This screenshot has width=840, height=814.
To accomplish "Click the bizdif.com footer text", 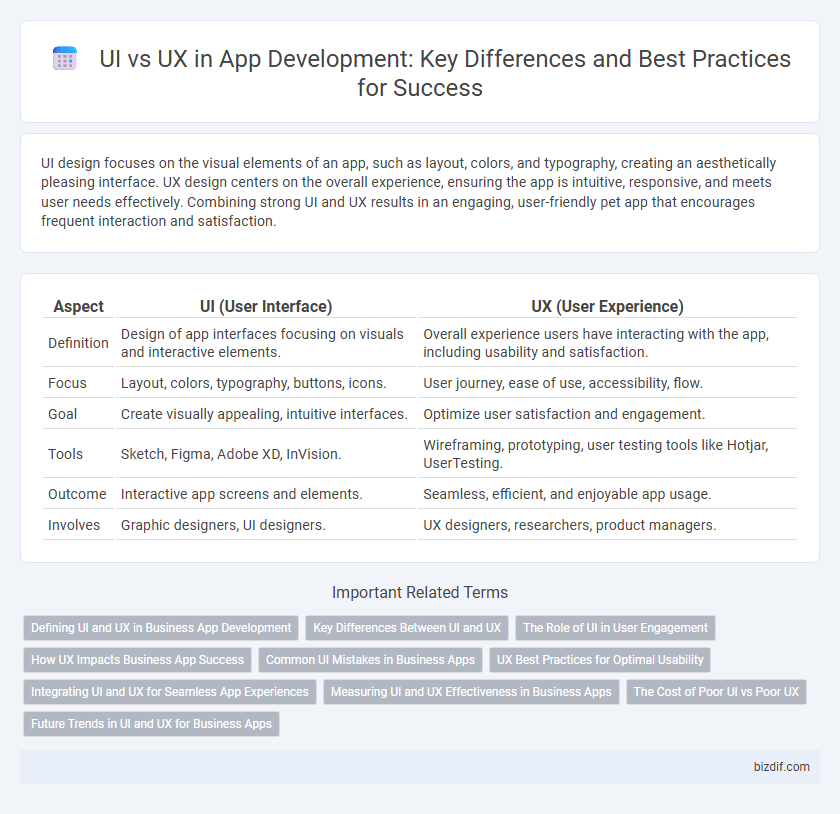I will pyautogui.click(x=781, y=767).
